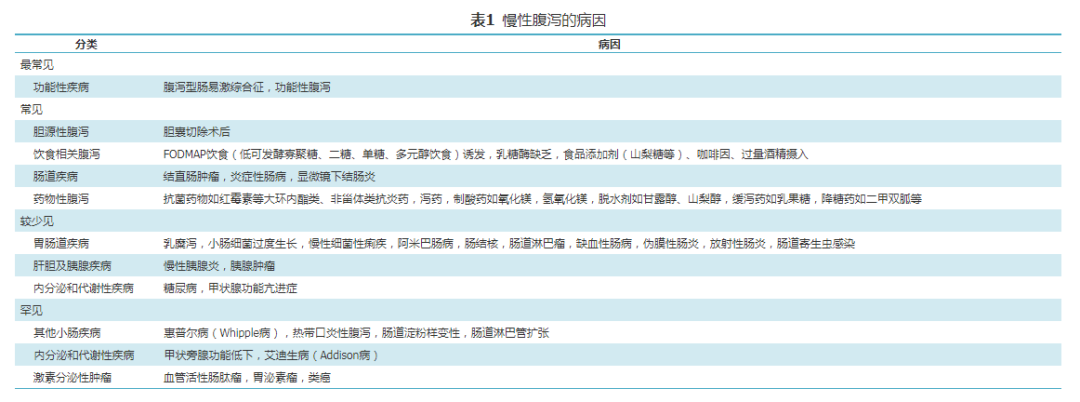Select the 病因 column header
Viewport: 1080px width, 402px height.
coord(609,45)
